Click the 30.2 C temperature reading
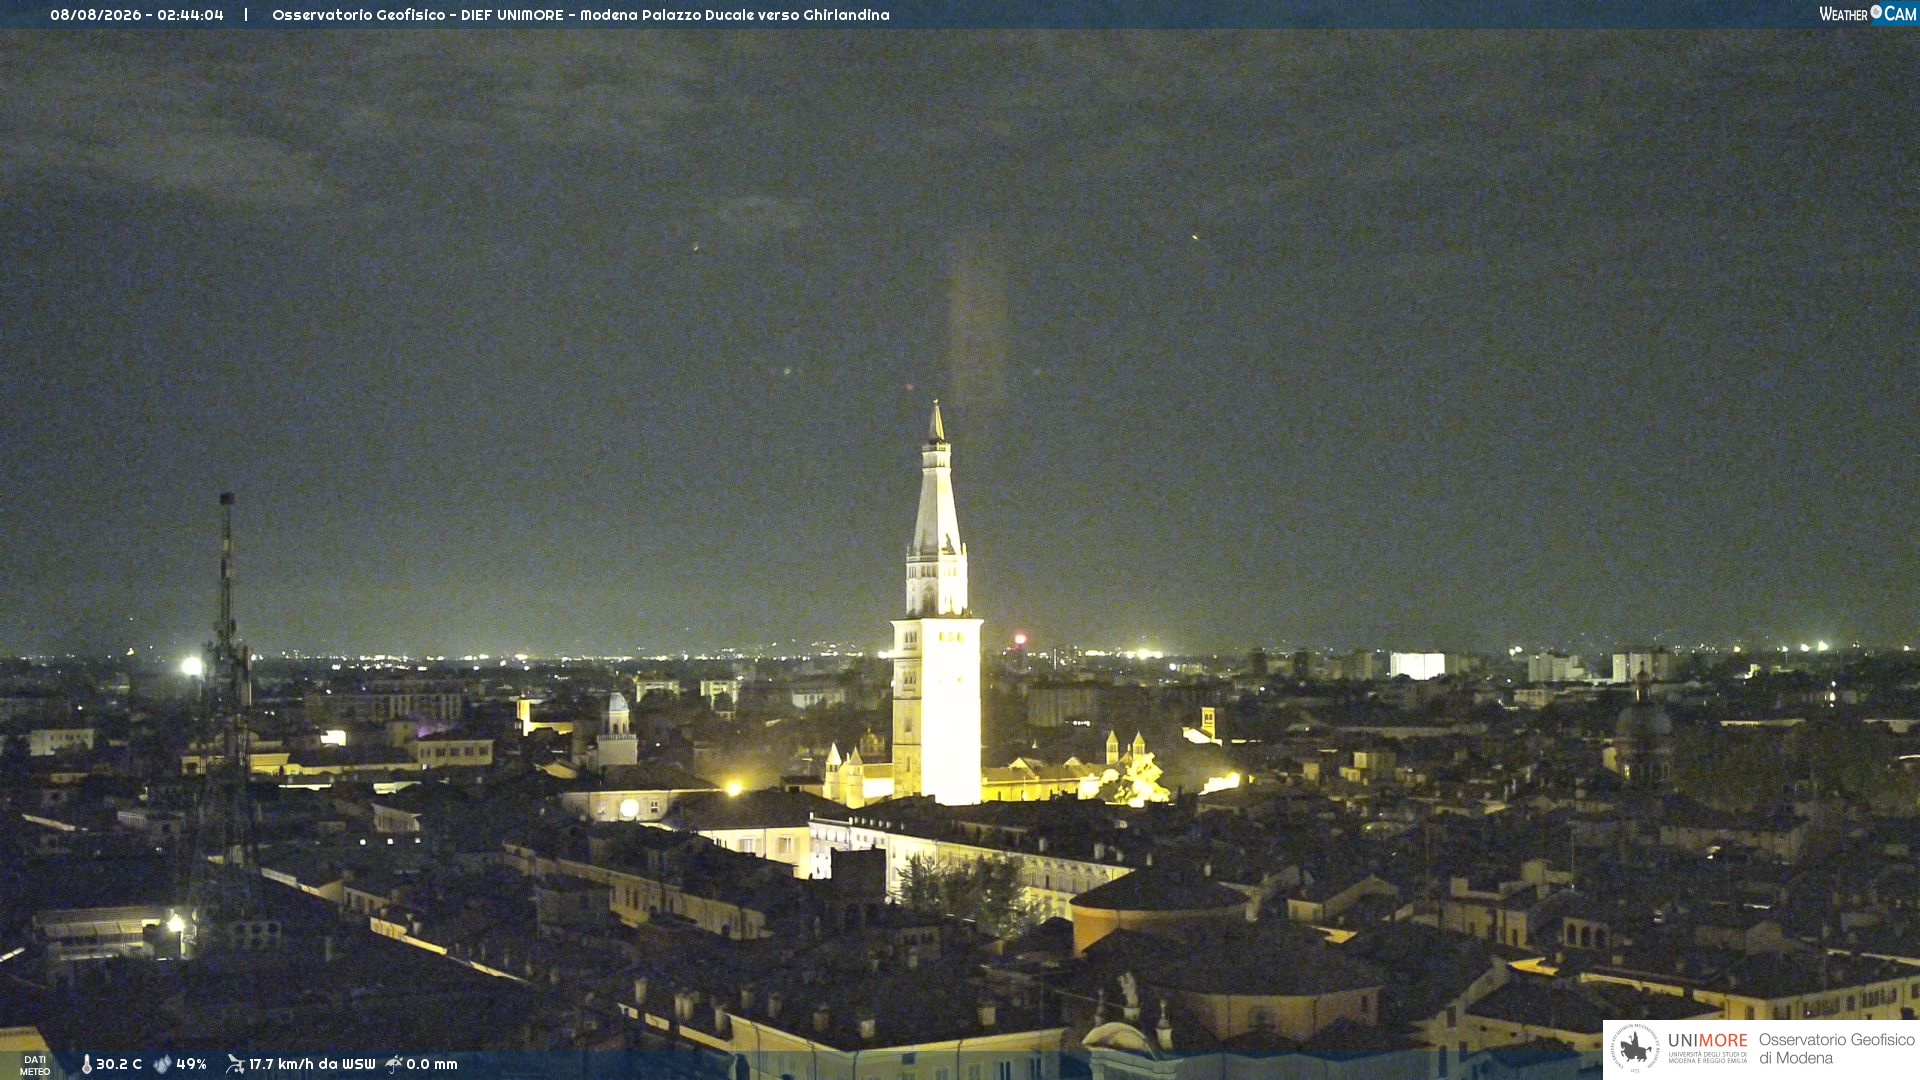Viewport: 1920px width, 1080px height. pyautogui.click(x=119, y=1064)
